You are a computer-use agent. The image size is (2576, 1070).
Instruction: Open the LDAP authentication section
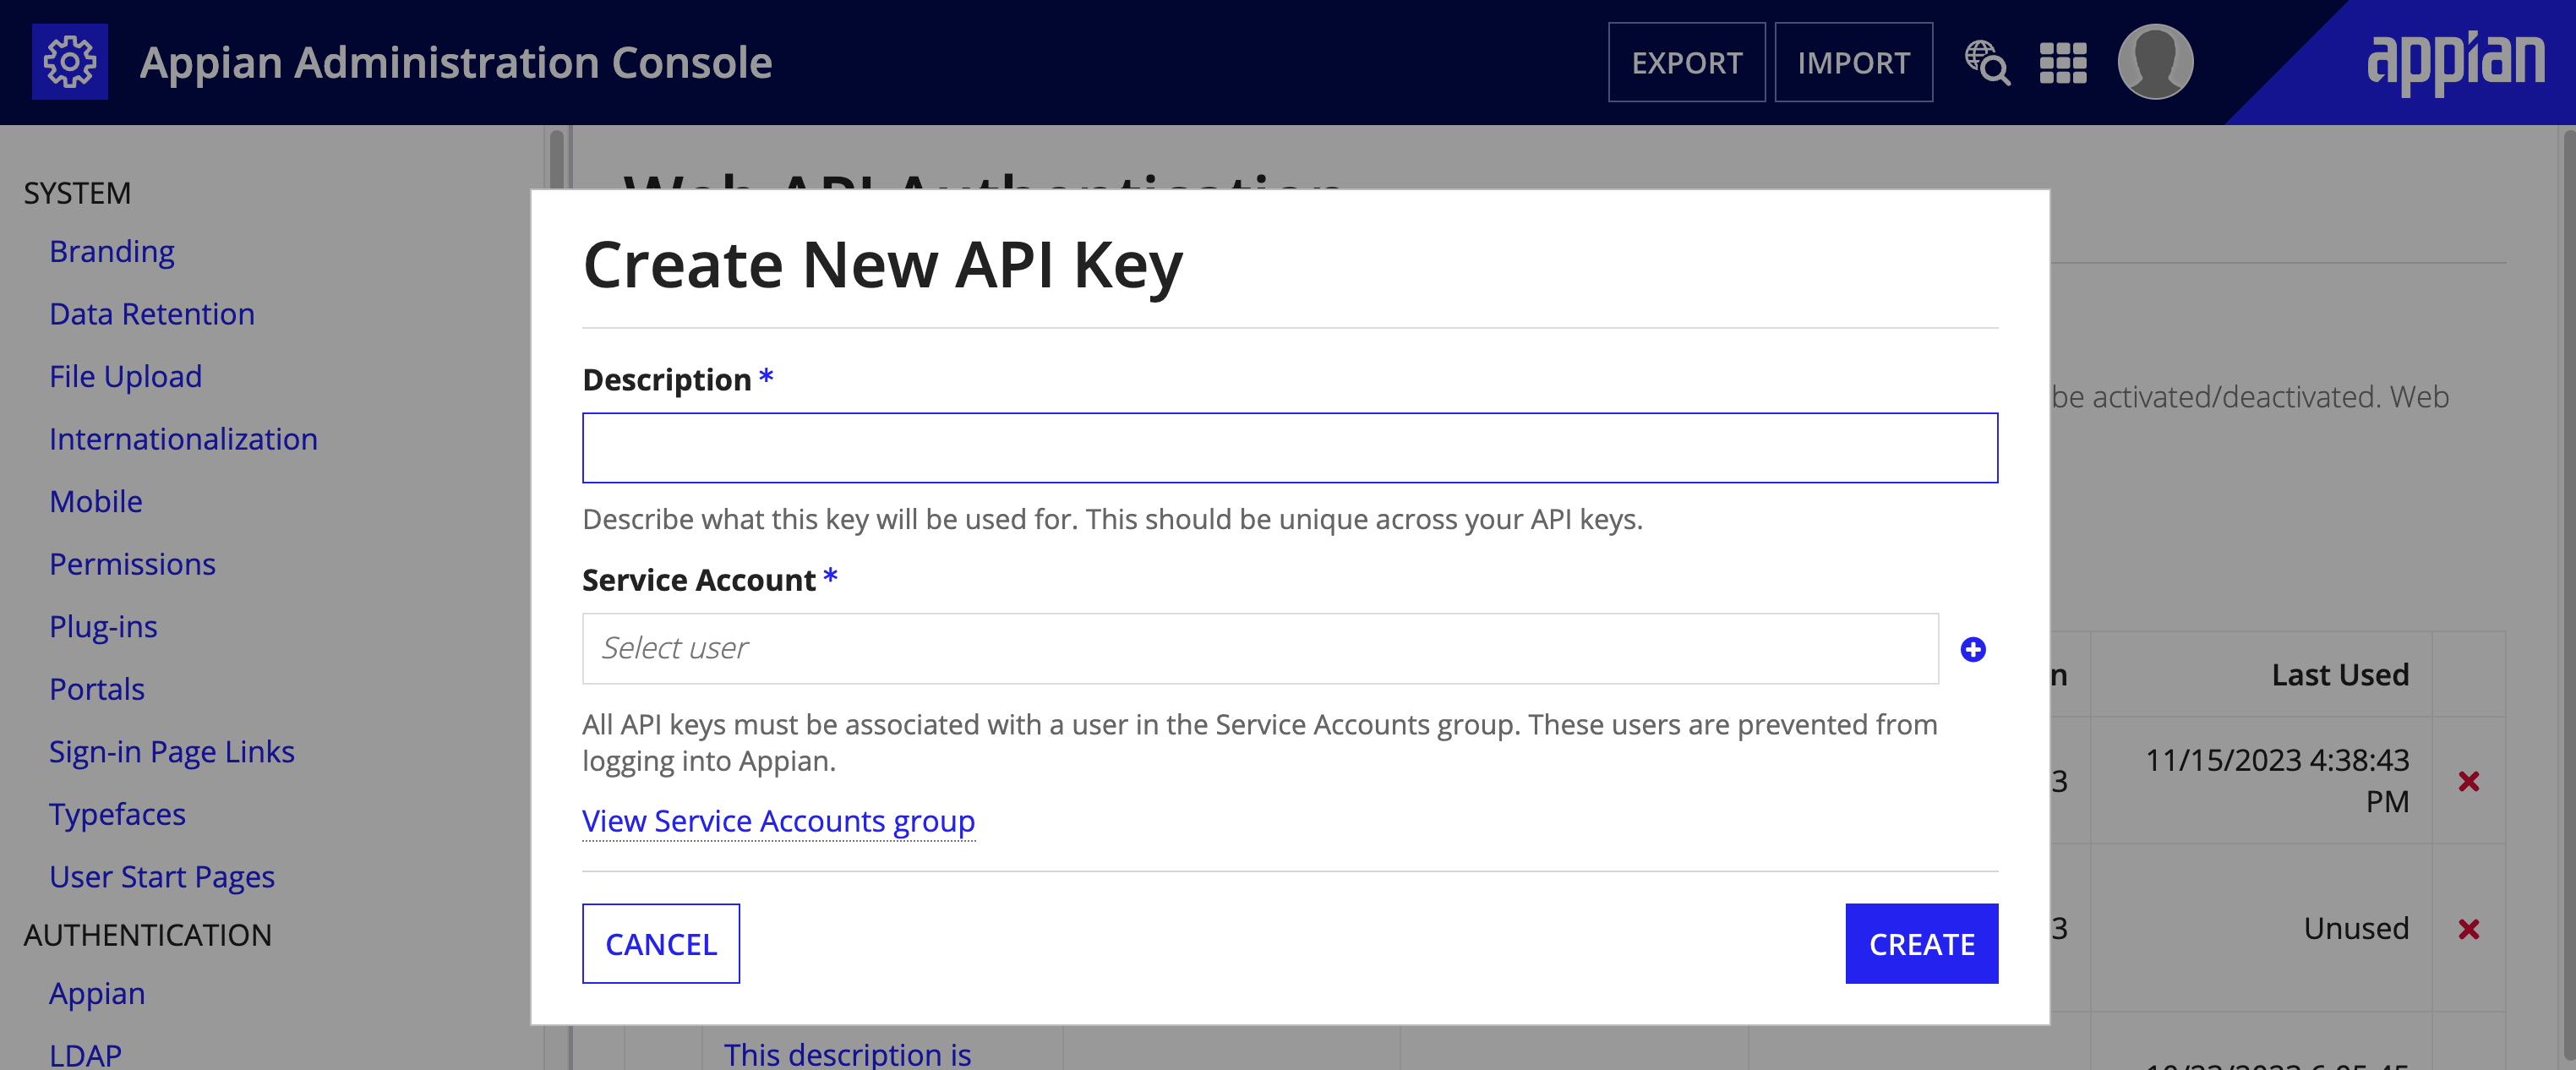point(84,1053)
